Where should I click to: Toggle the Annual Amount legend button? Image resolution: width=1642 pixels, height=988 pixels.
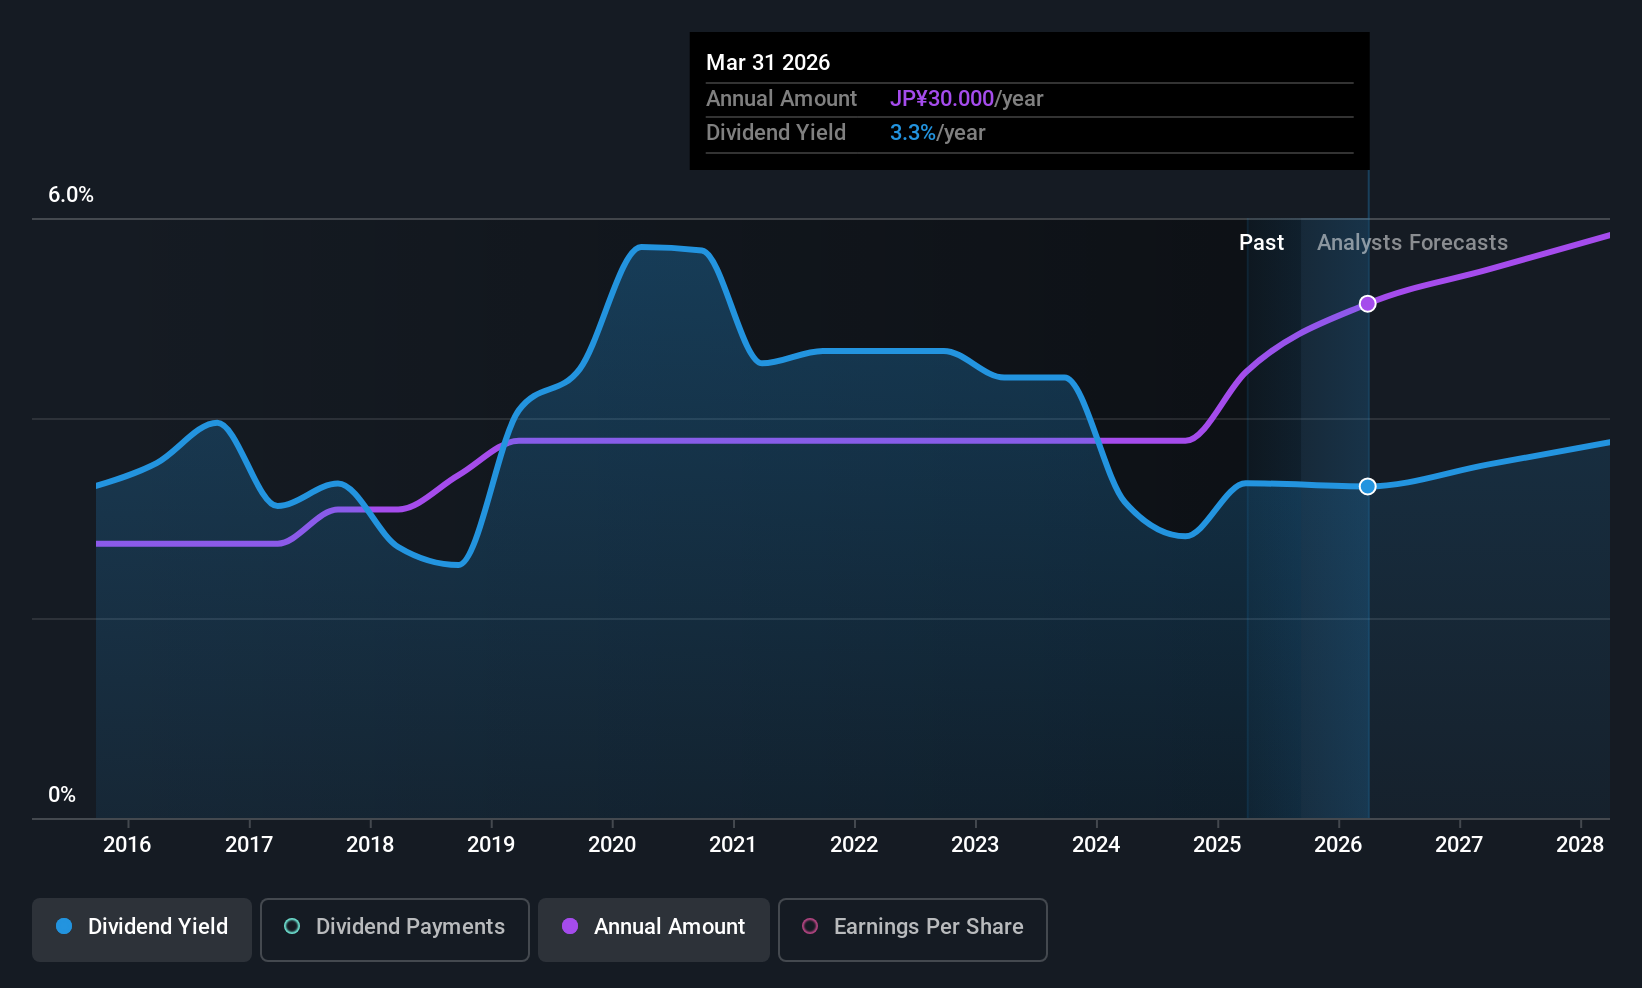click(654, 930)
